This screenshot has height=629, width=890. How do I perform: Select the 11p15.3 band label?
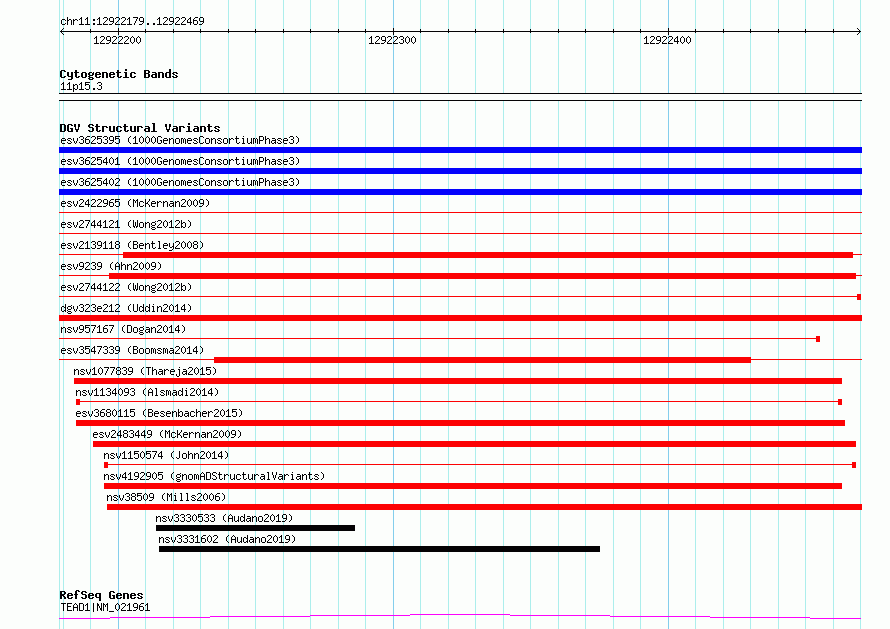click(81, 86)
